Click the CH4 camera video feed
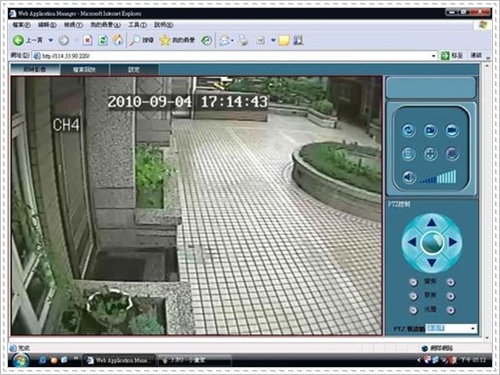This screenshot has width=500, height=375. [196, 206]
